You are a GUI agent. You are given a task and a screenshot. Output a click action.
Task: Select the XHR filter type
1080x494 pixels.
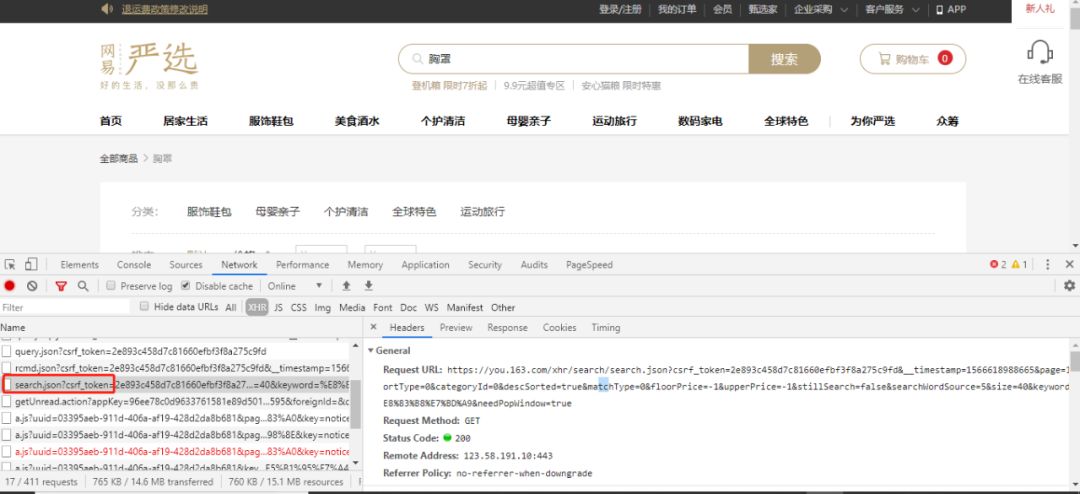click(x=257, y=307)
